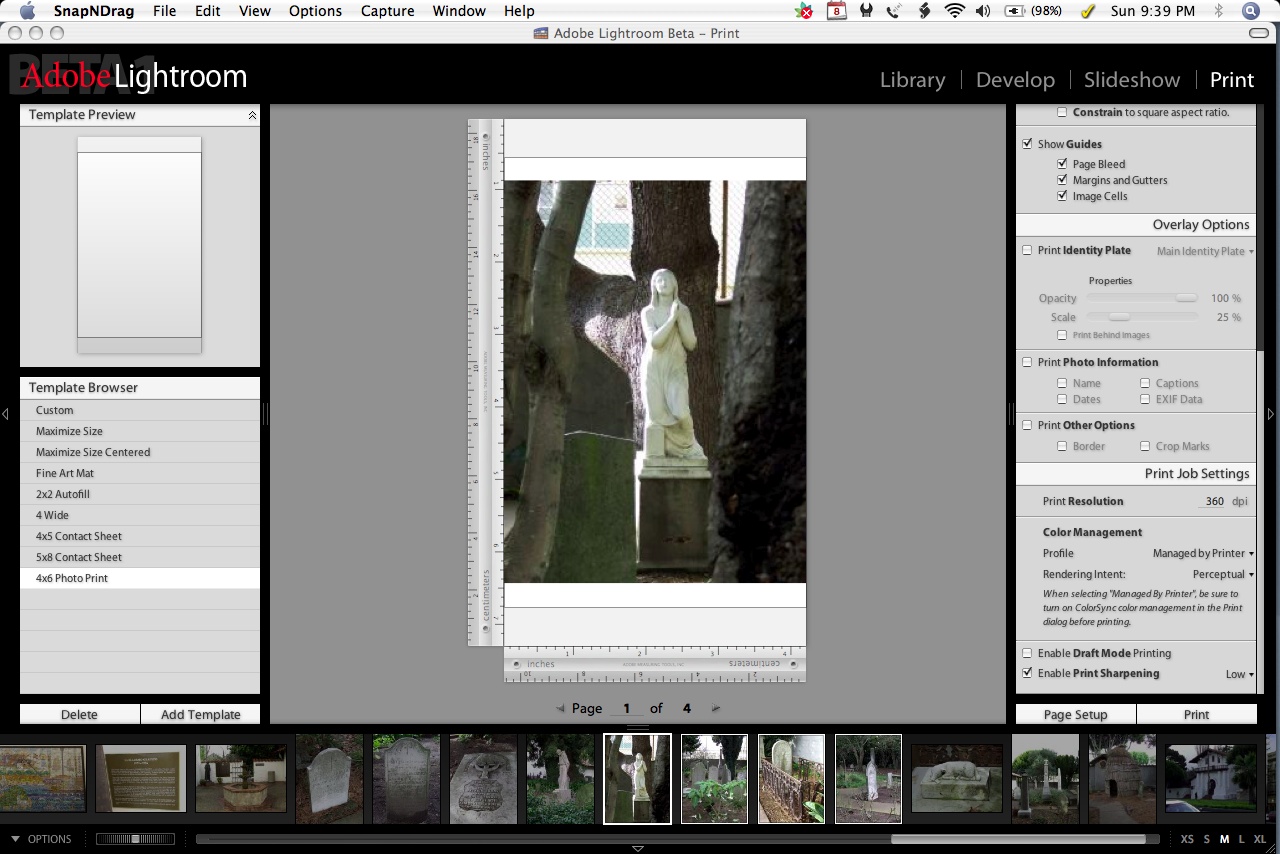Switch to the Develop module

pyautogui.click(x=1015, y=80)
